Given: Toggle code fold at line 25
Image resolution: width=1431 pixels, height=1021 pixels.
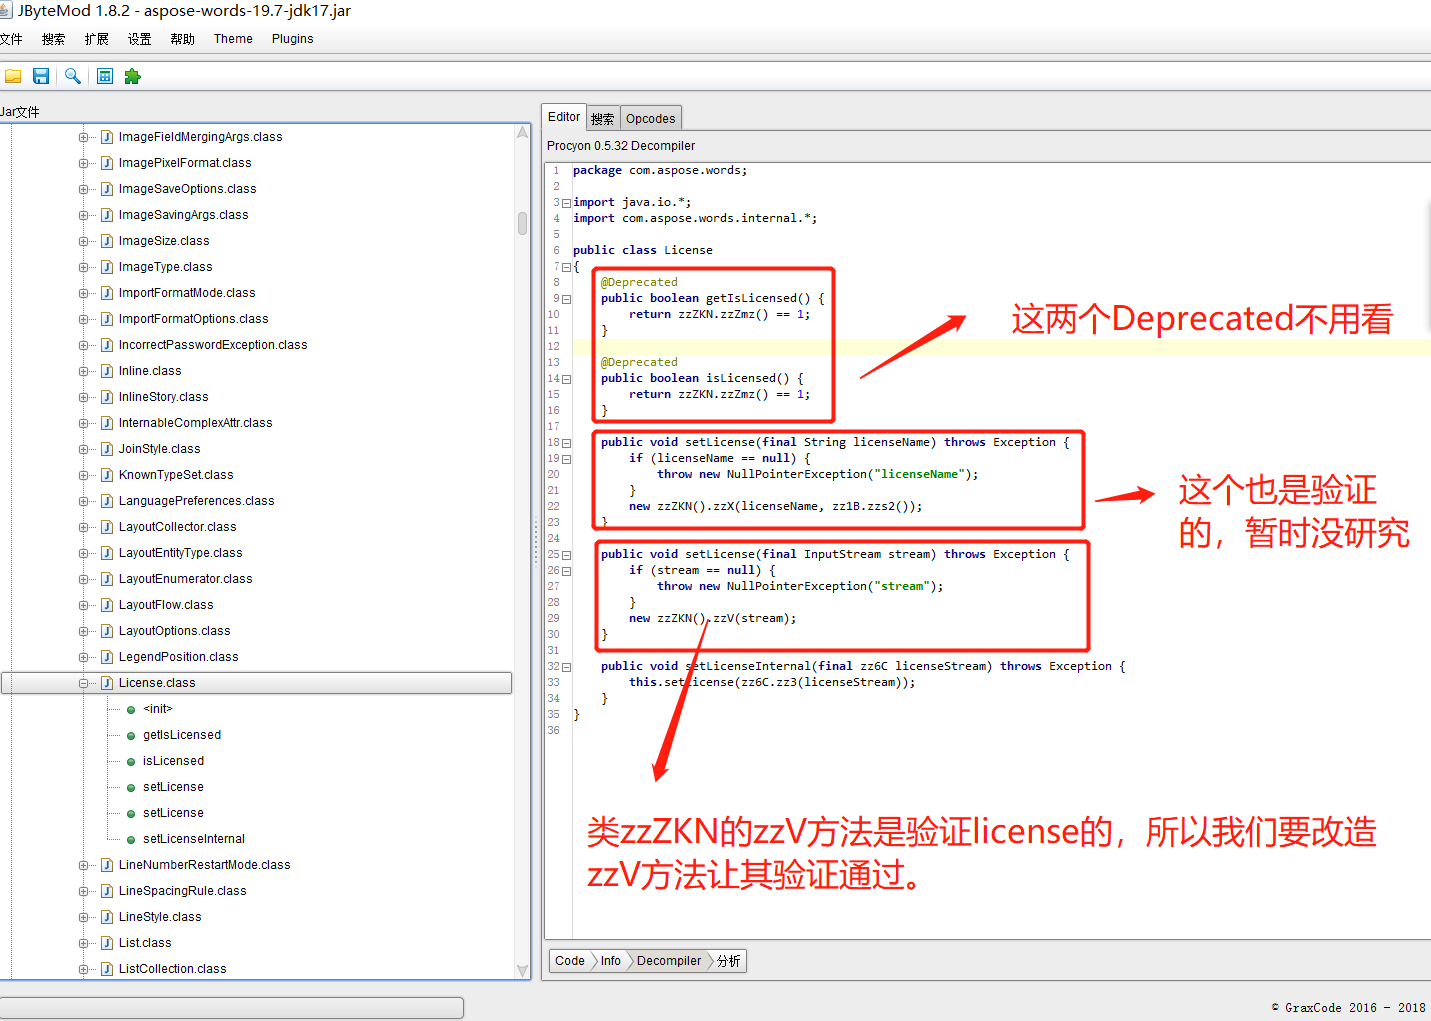Looking at the screenshot, I should coord(566,555).
